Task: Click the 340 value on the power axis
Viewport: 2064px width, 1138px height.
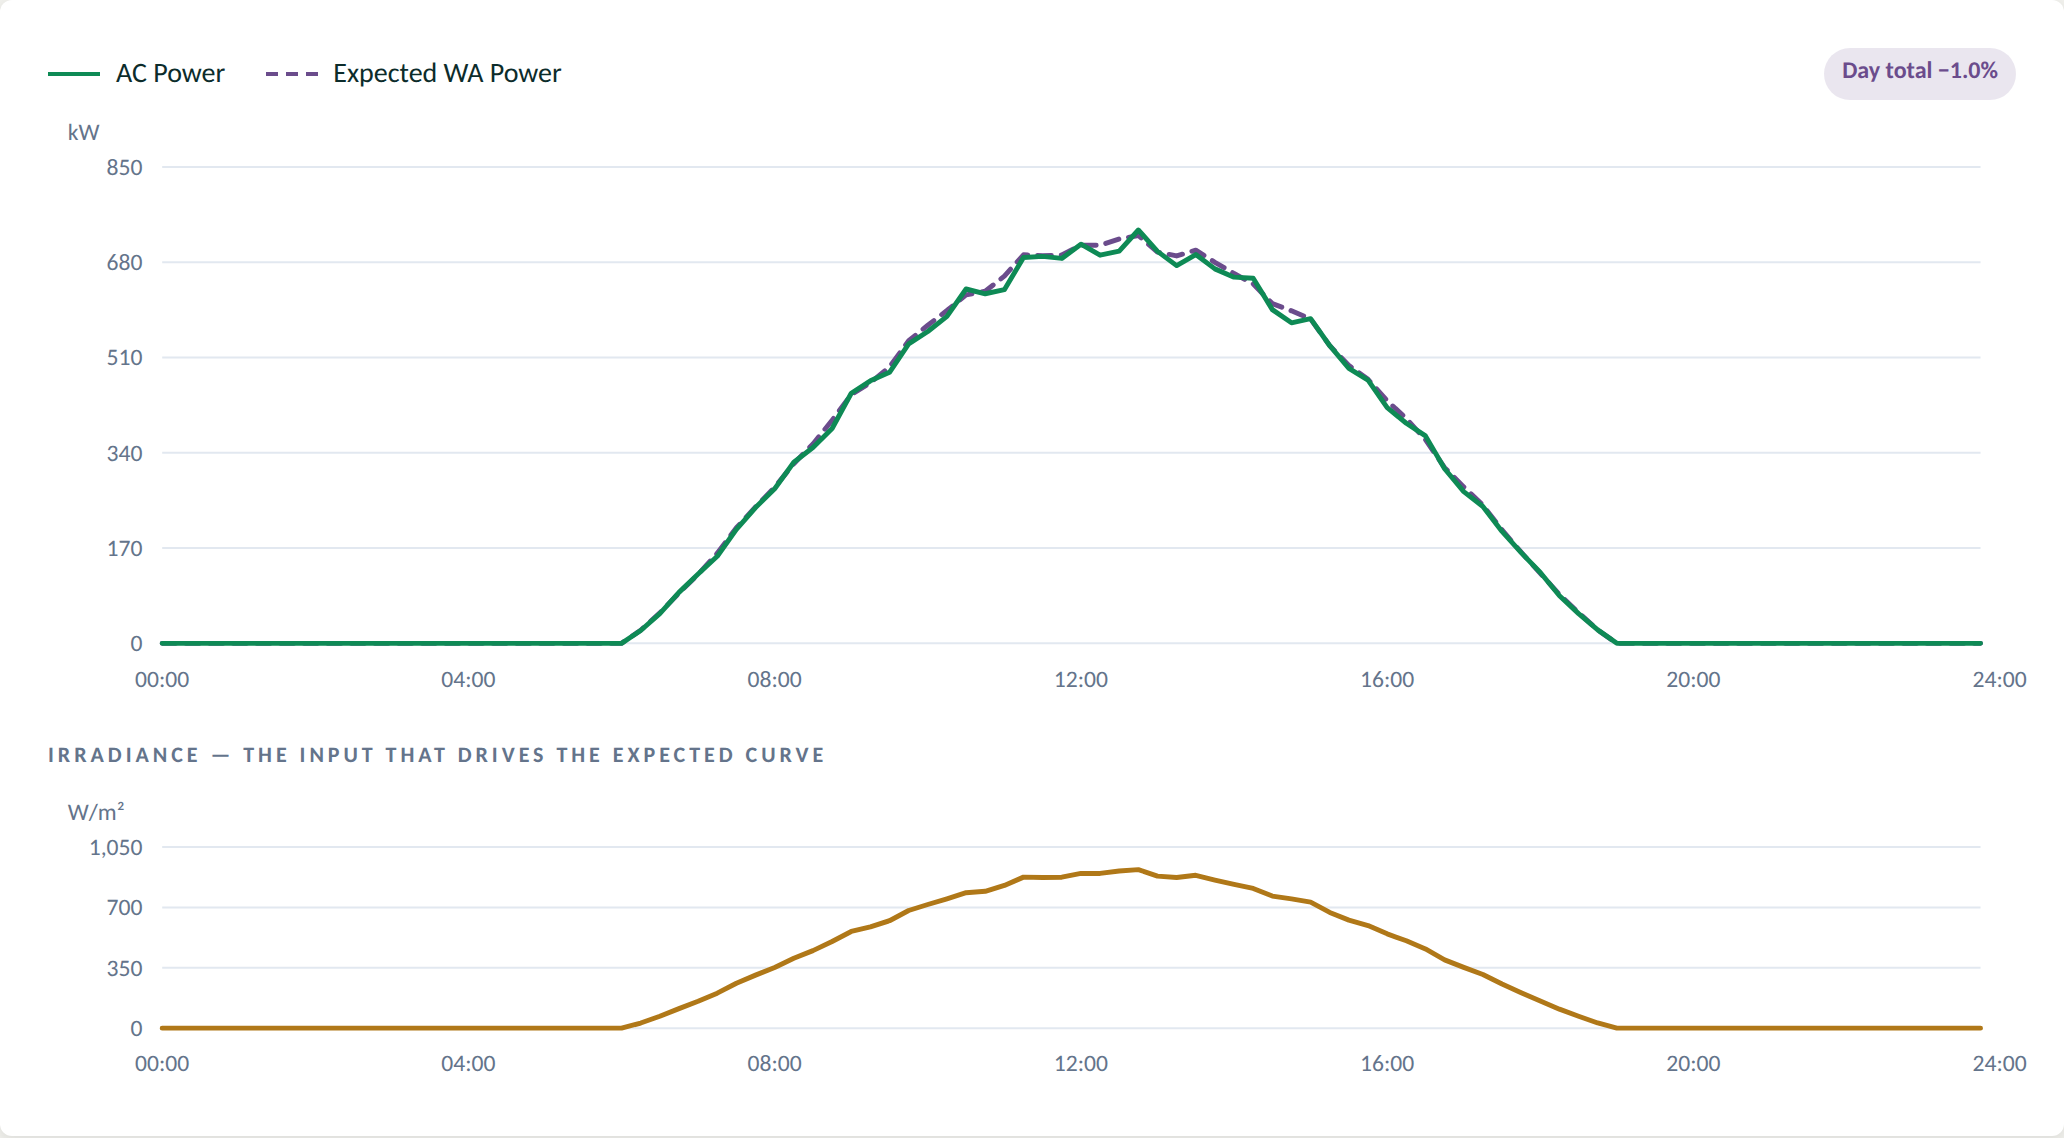Action: 125,453
